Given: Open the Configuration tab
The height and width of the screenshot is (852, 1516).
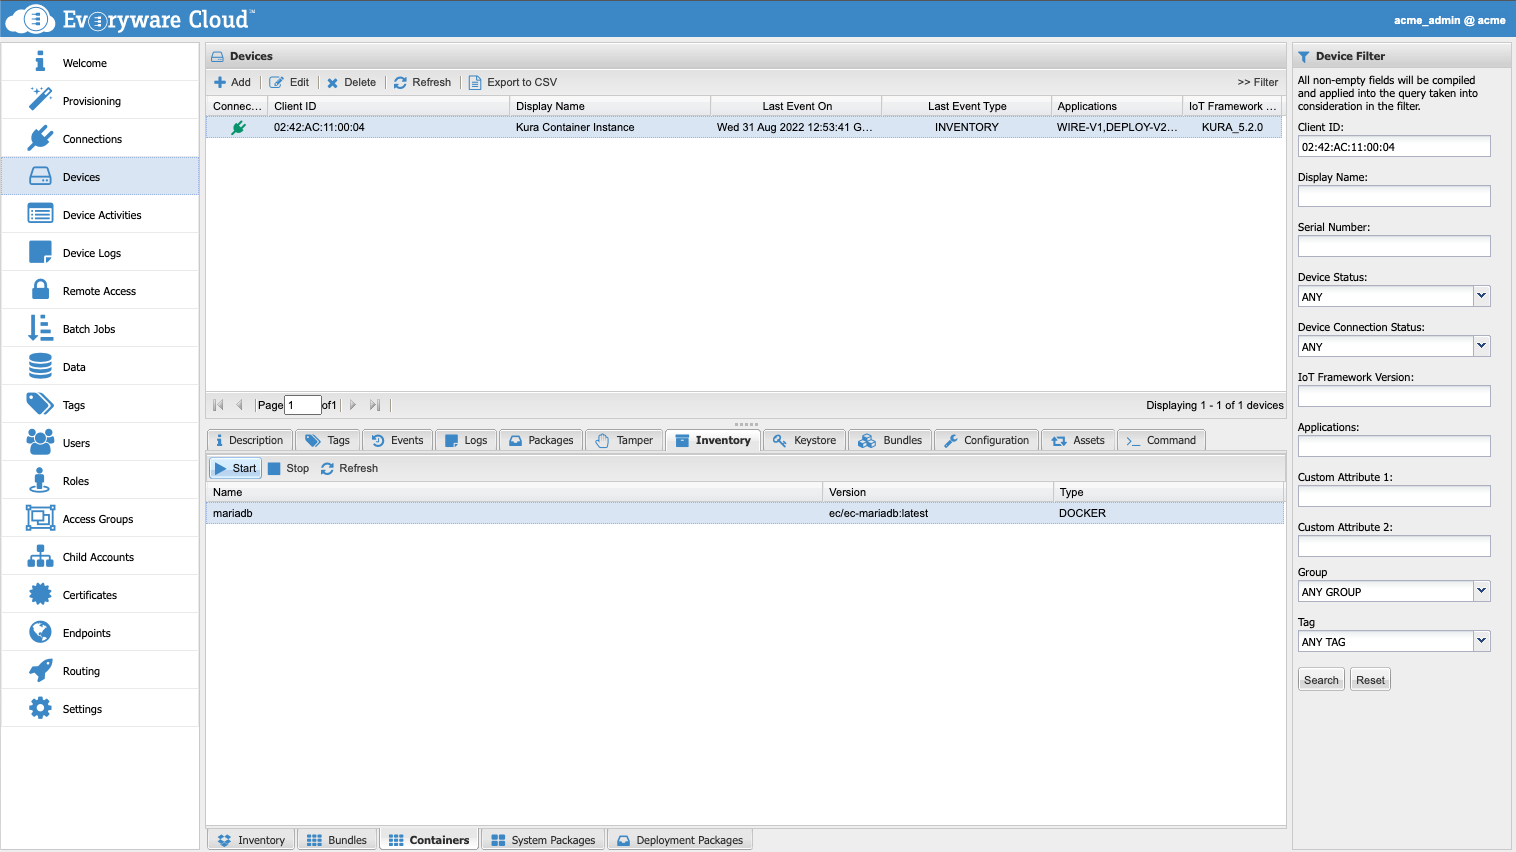Looking at the screenshot, I should [986, 440].
